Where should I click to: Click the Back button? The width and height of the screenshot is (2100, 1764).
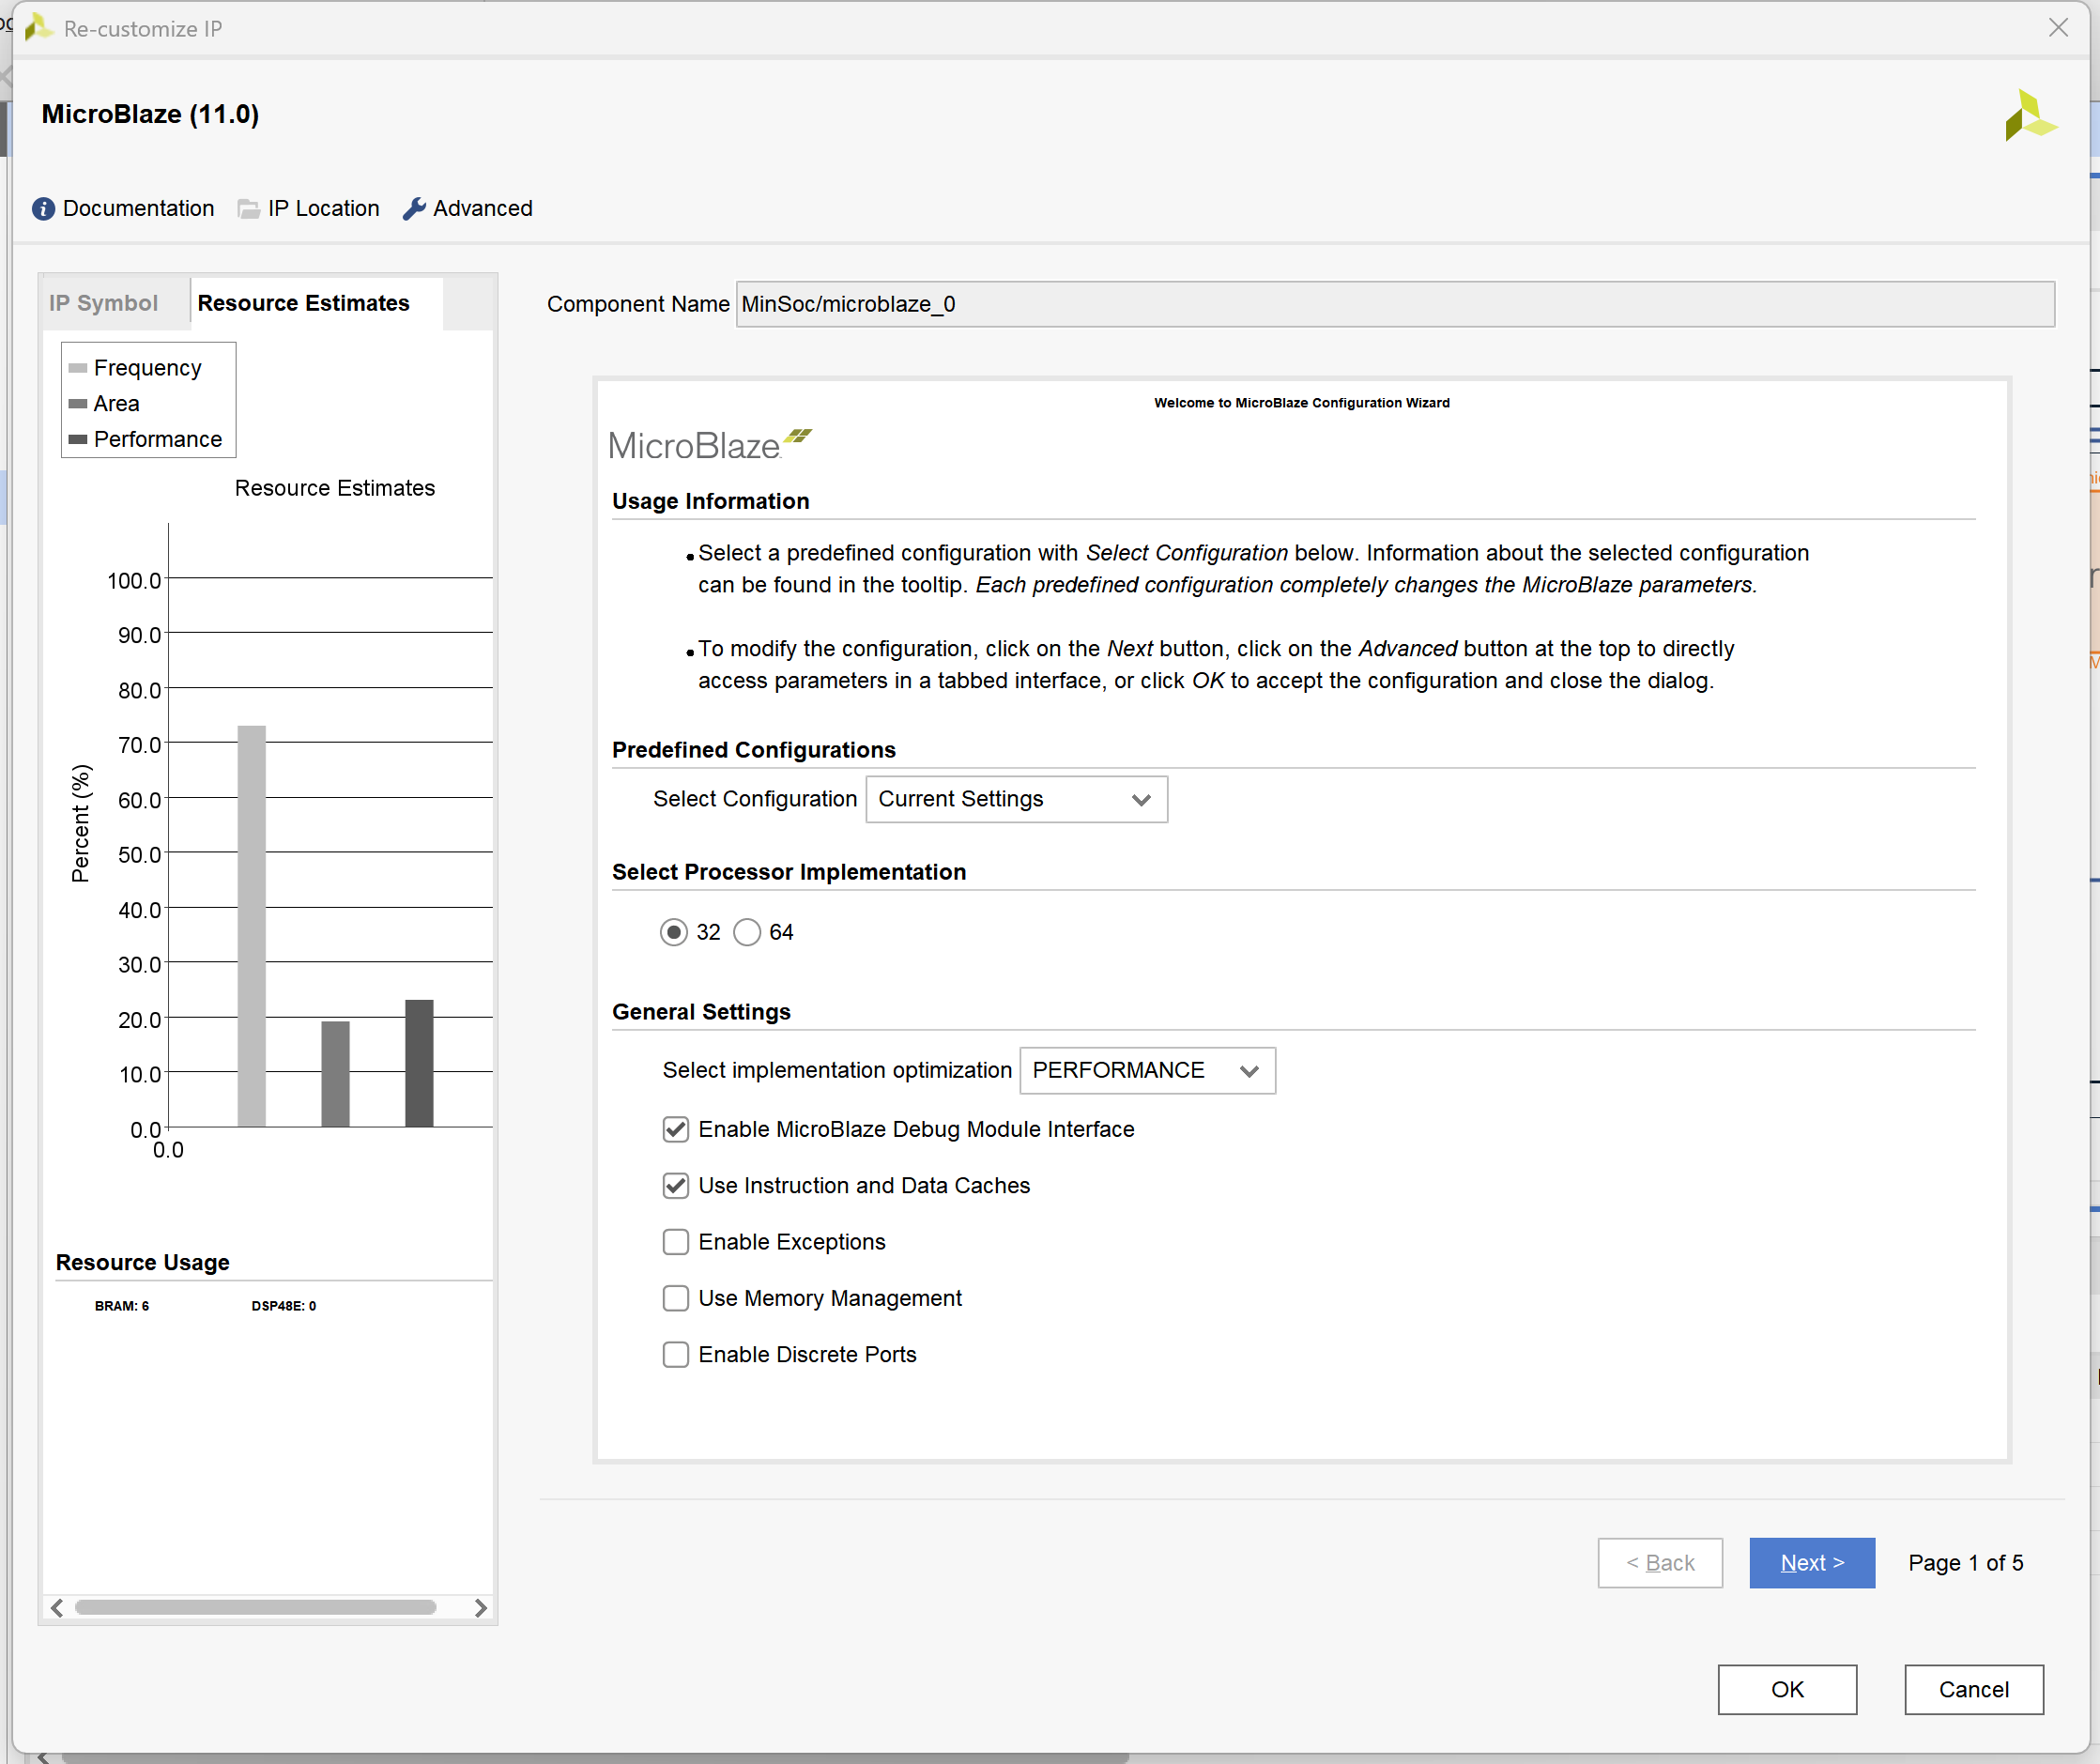1660,1562
